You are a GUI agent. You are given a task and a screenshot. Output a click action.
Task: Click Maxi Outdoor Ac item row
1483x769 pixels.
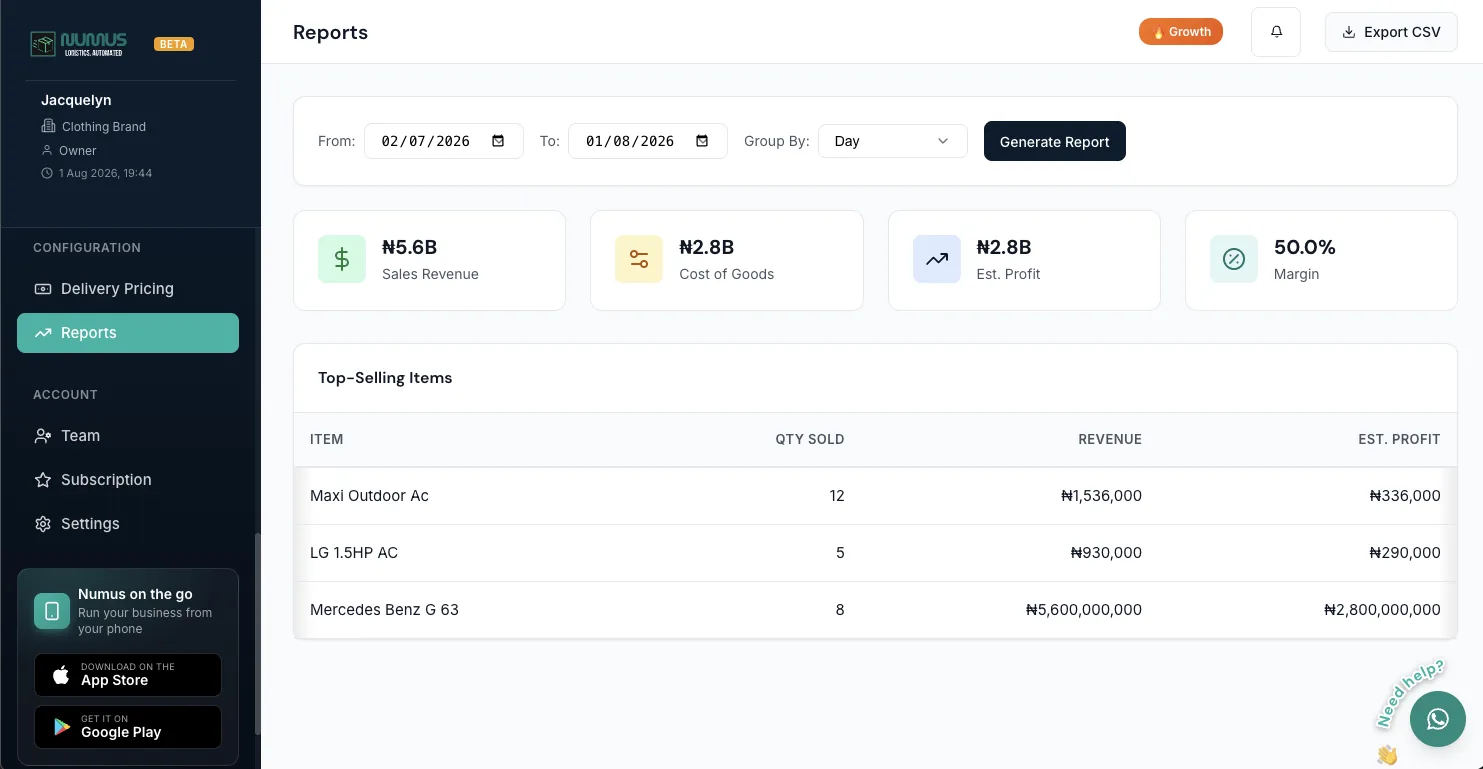tap(875, 496)
